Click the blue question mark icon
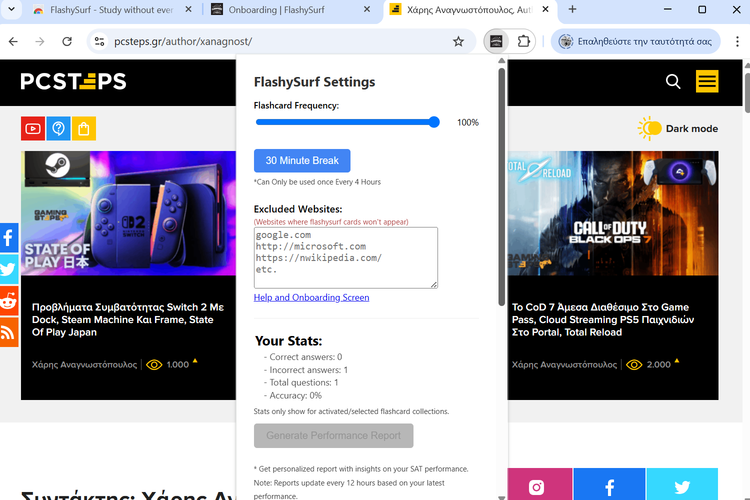Image resolution: width=750 pixels, height=500 pixels. (59, 129)
